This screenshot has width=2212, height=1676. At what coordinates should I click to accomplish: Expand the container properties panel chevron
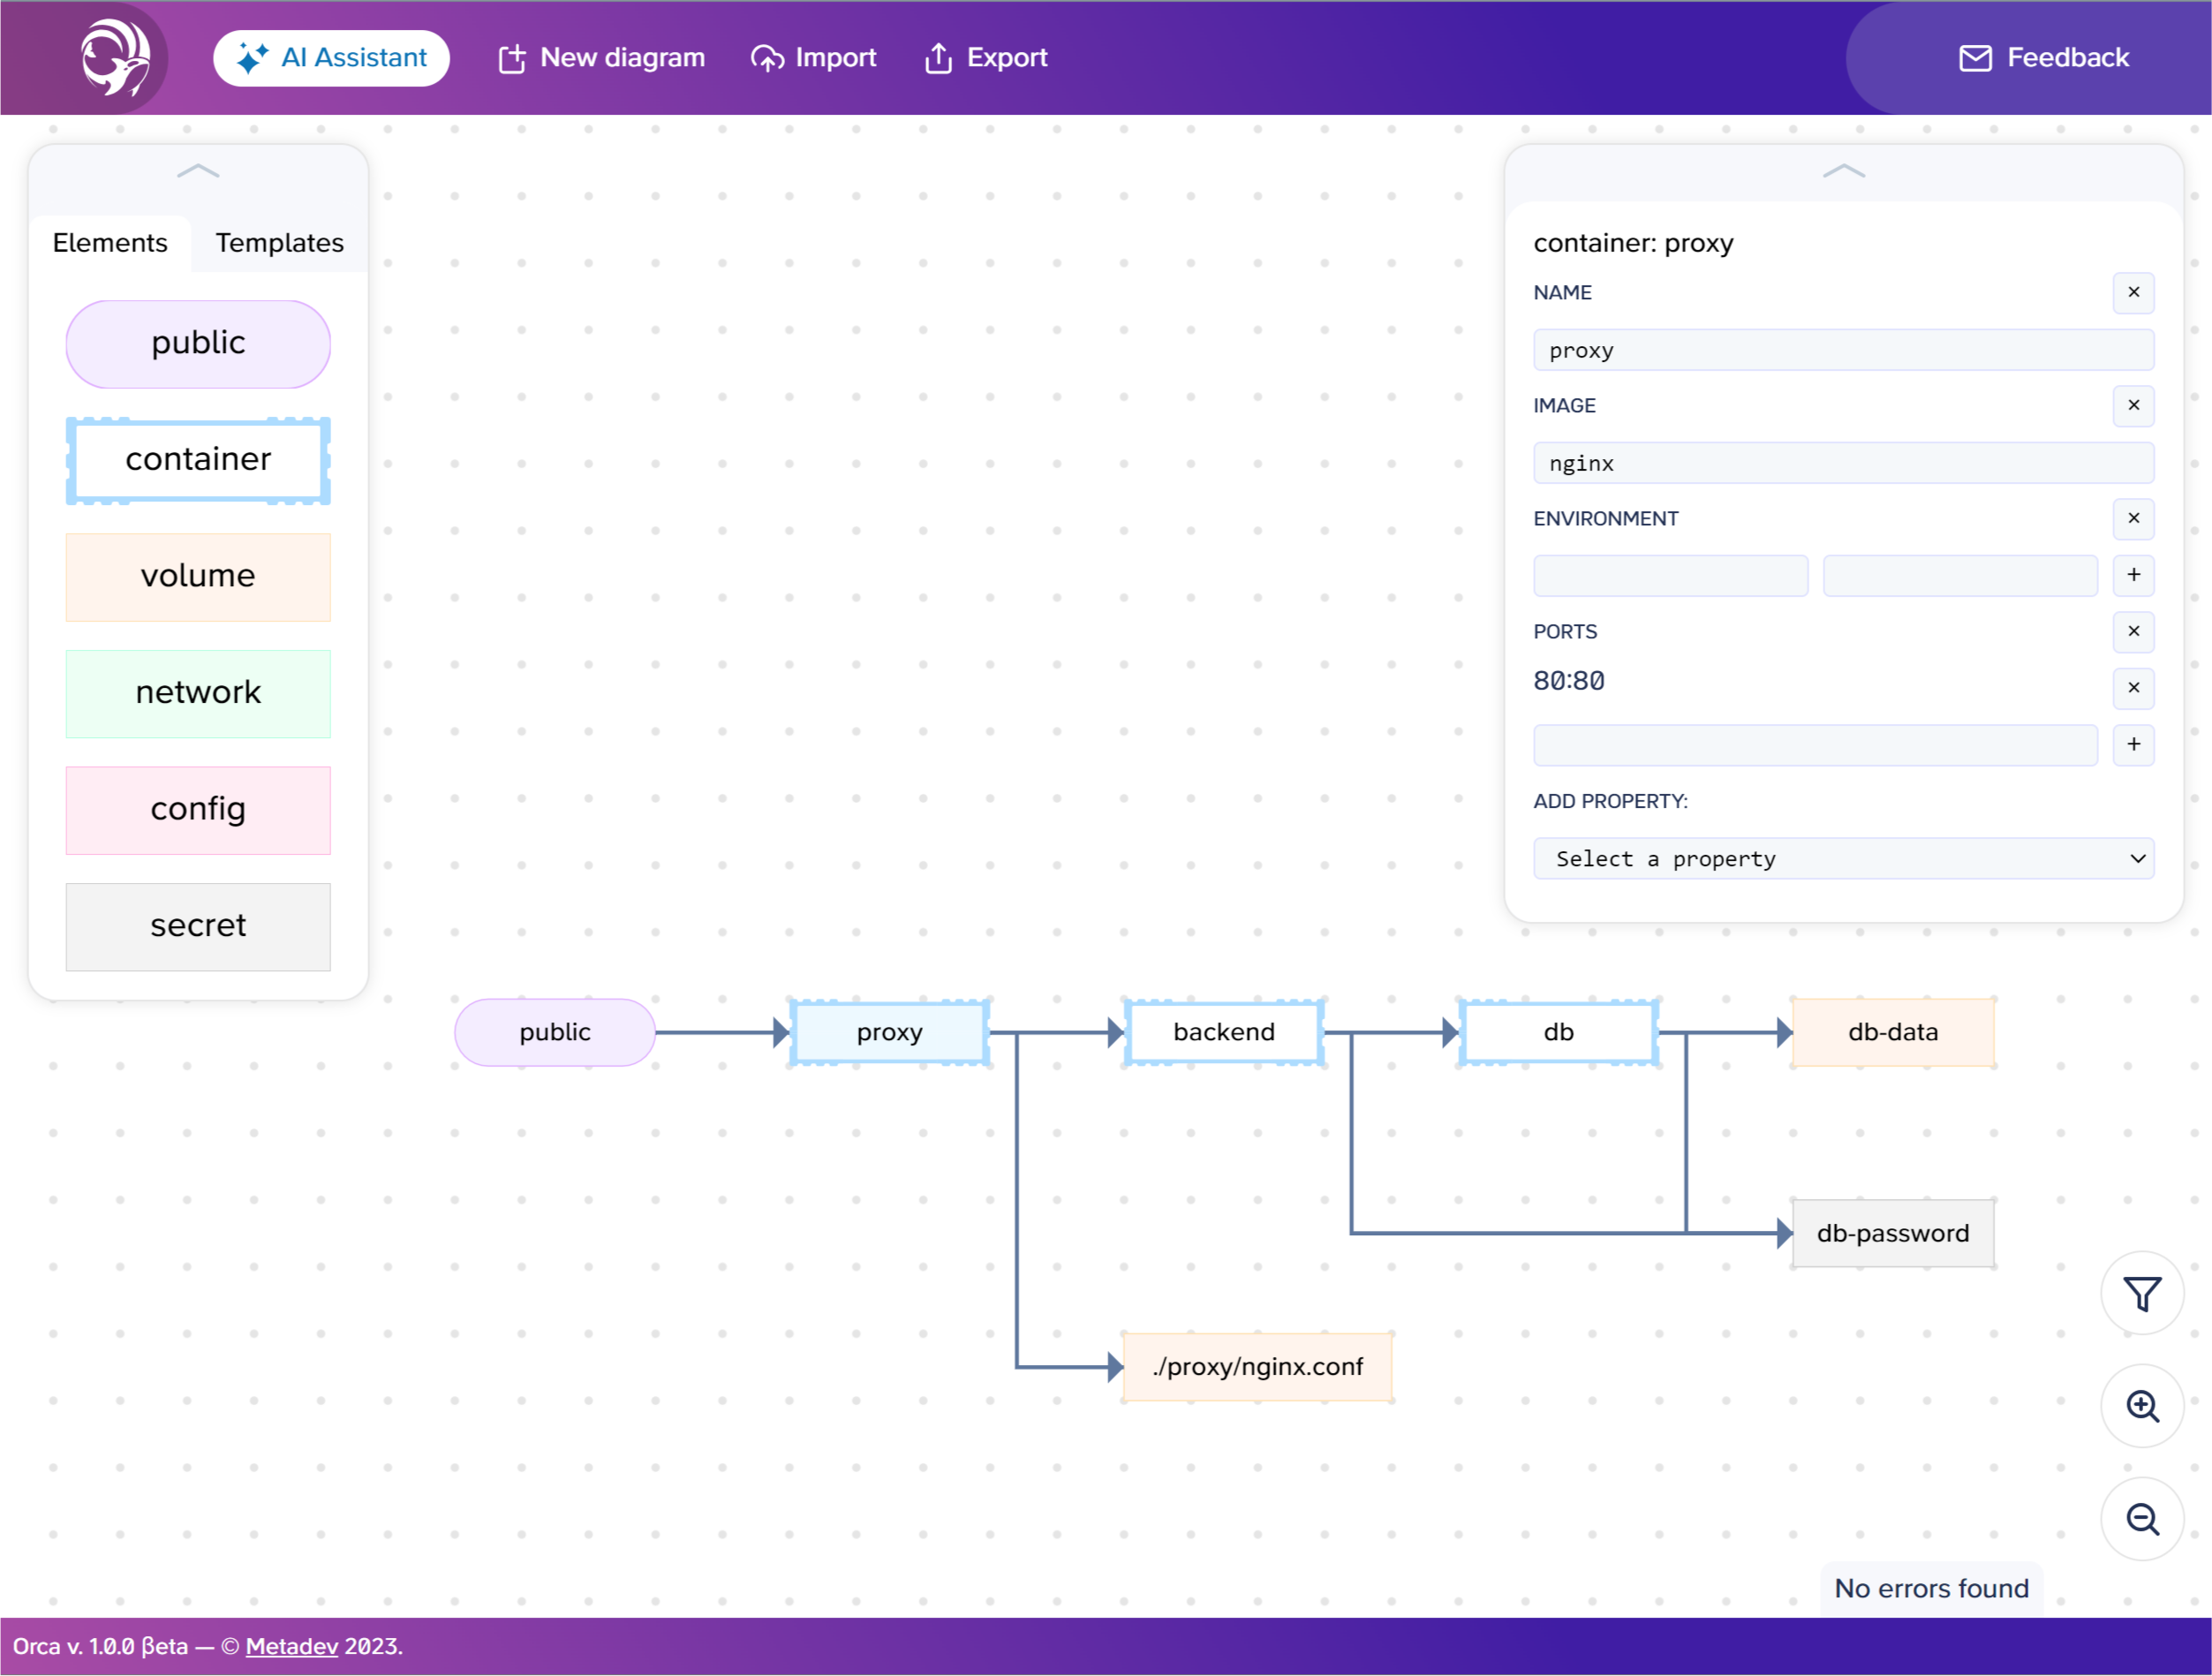pos(1844,170)
